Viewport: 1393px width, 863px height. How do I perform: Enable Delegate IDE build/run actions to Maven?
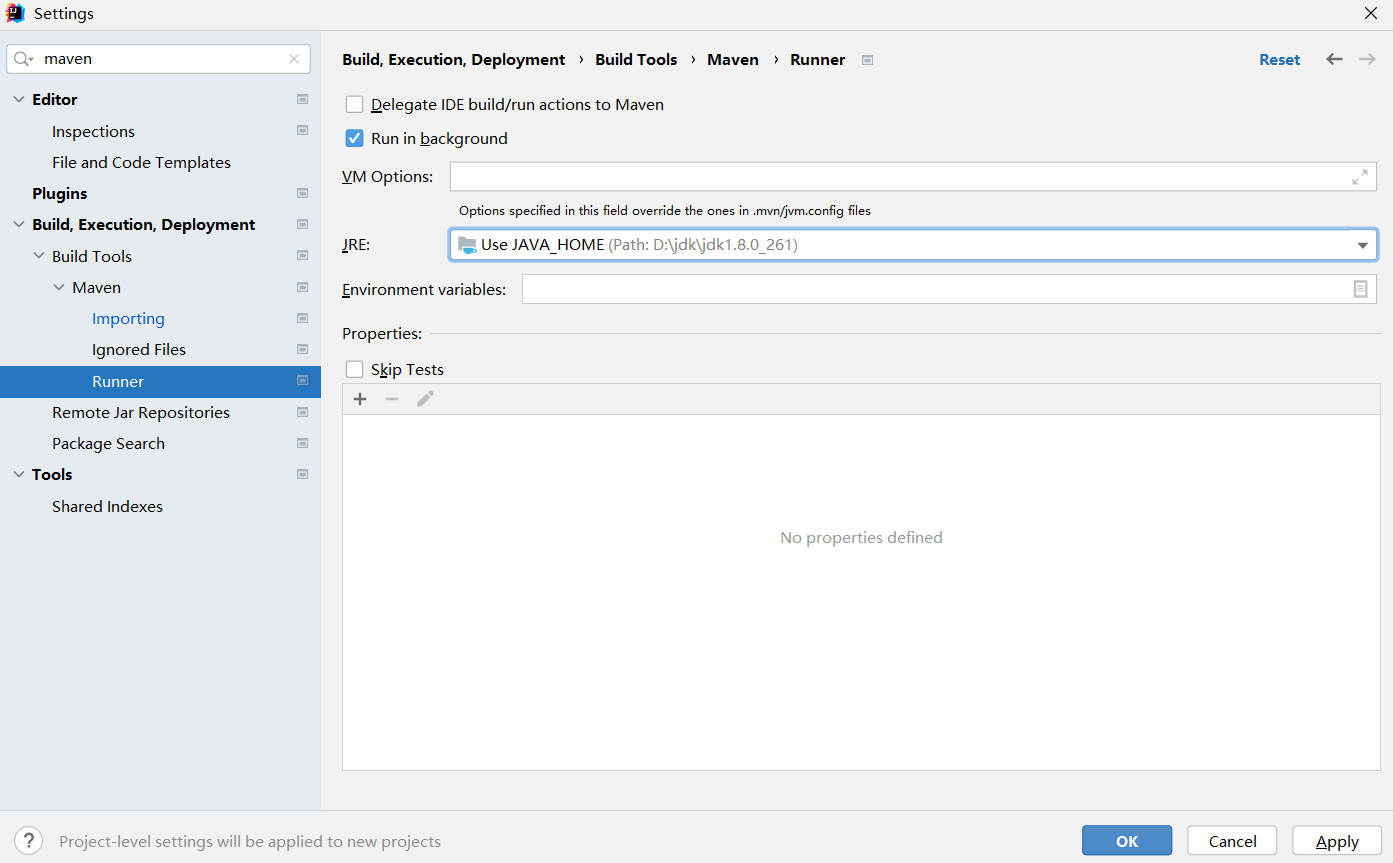[x=354, y=104]
